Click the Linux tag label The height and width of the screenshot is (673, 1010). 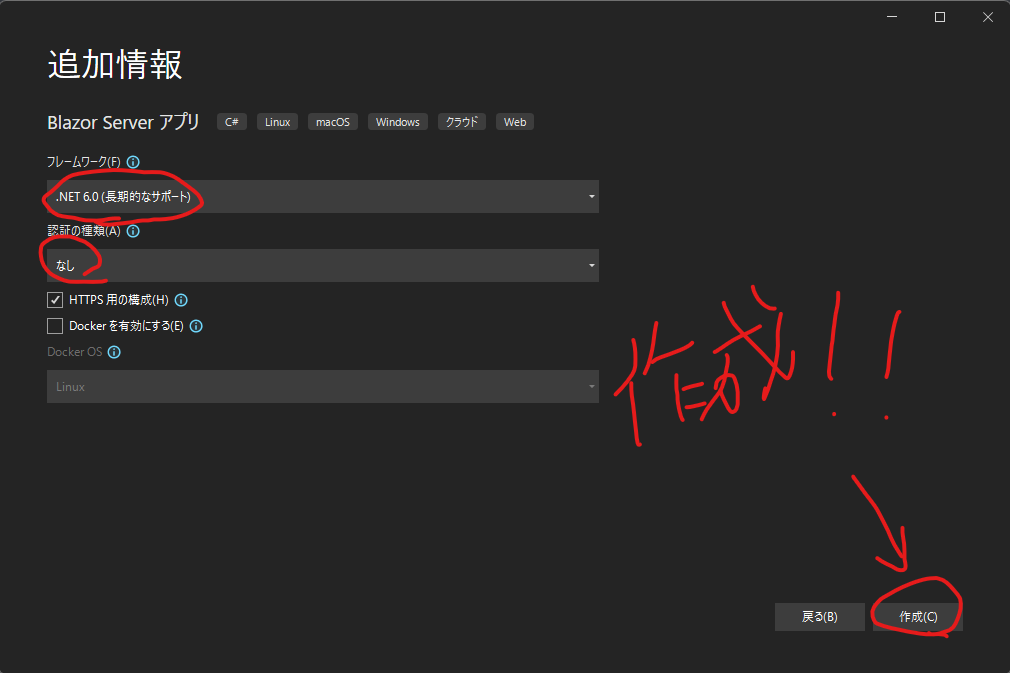pyautogui.click(x=278, y=122)
